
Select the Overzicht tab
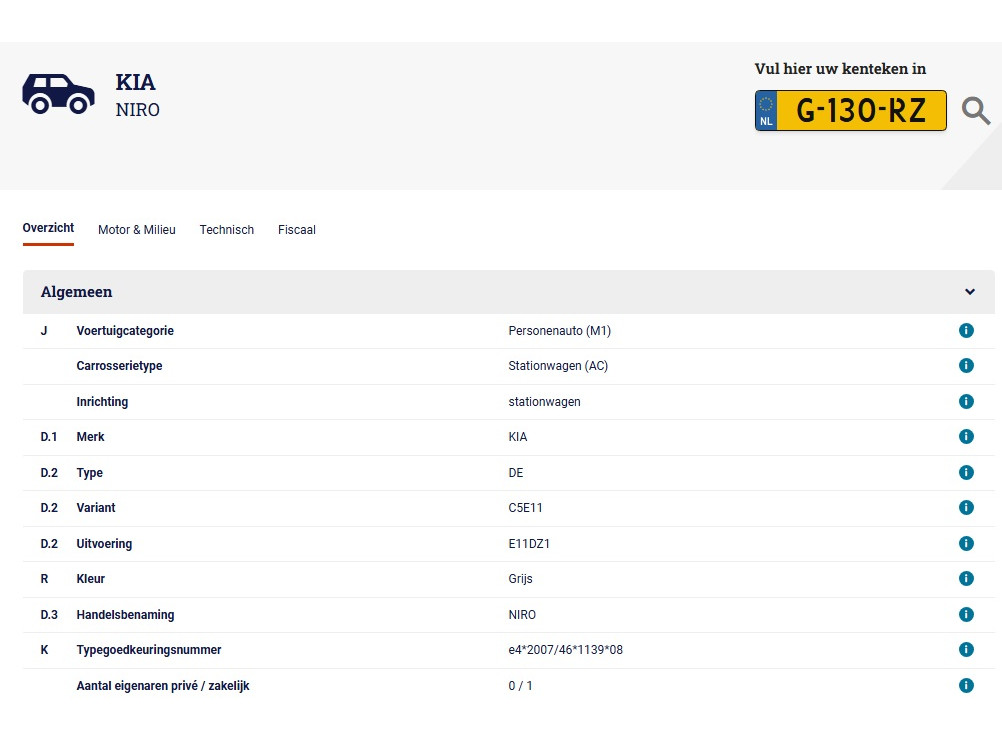pyautogui.click(x=48, y=228)
